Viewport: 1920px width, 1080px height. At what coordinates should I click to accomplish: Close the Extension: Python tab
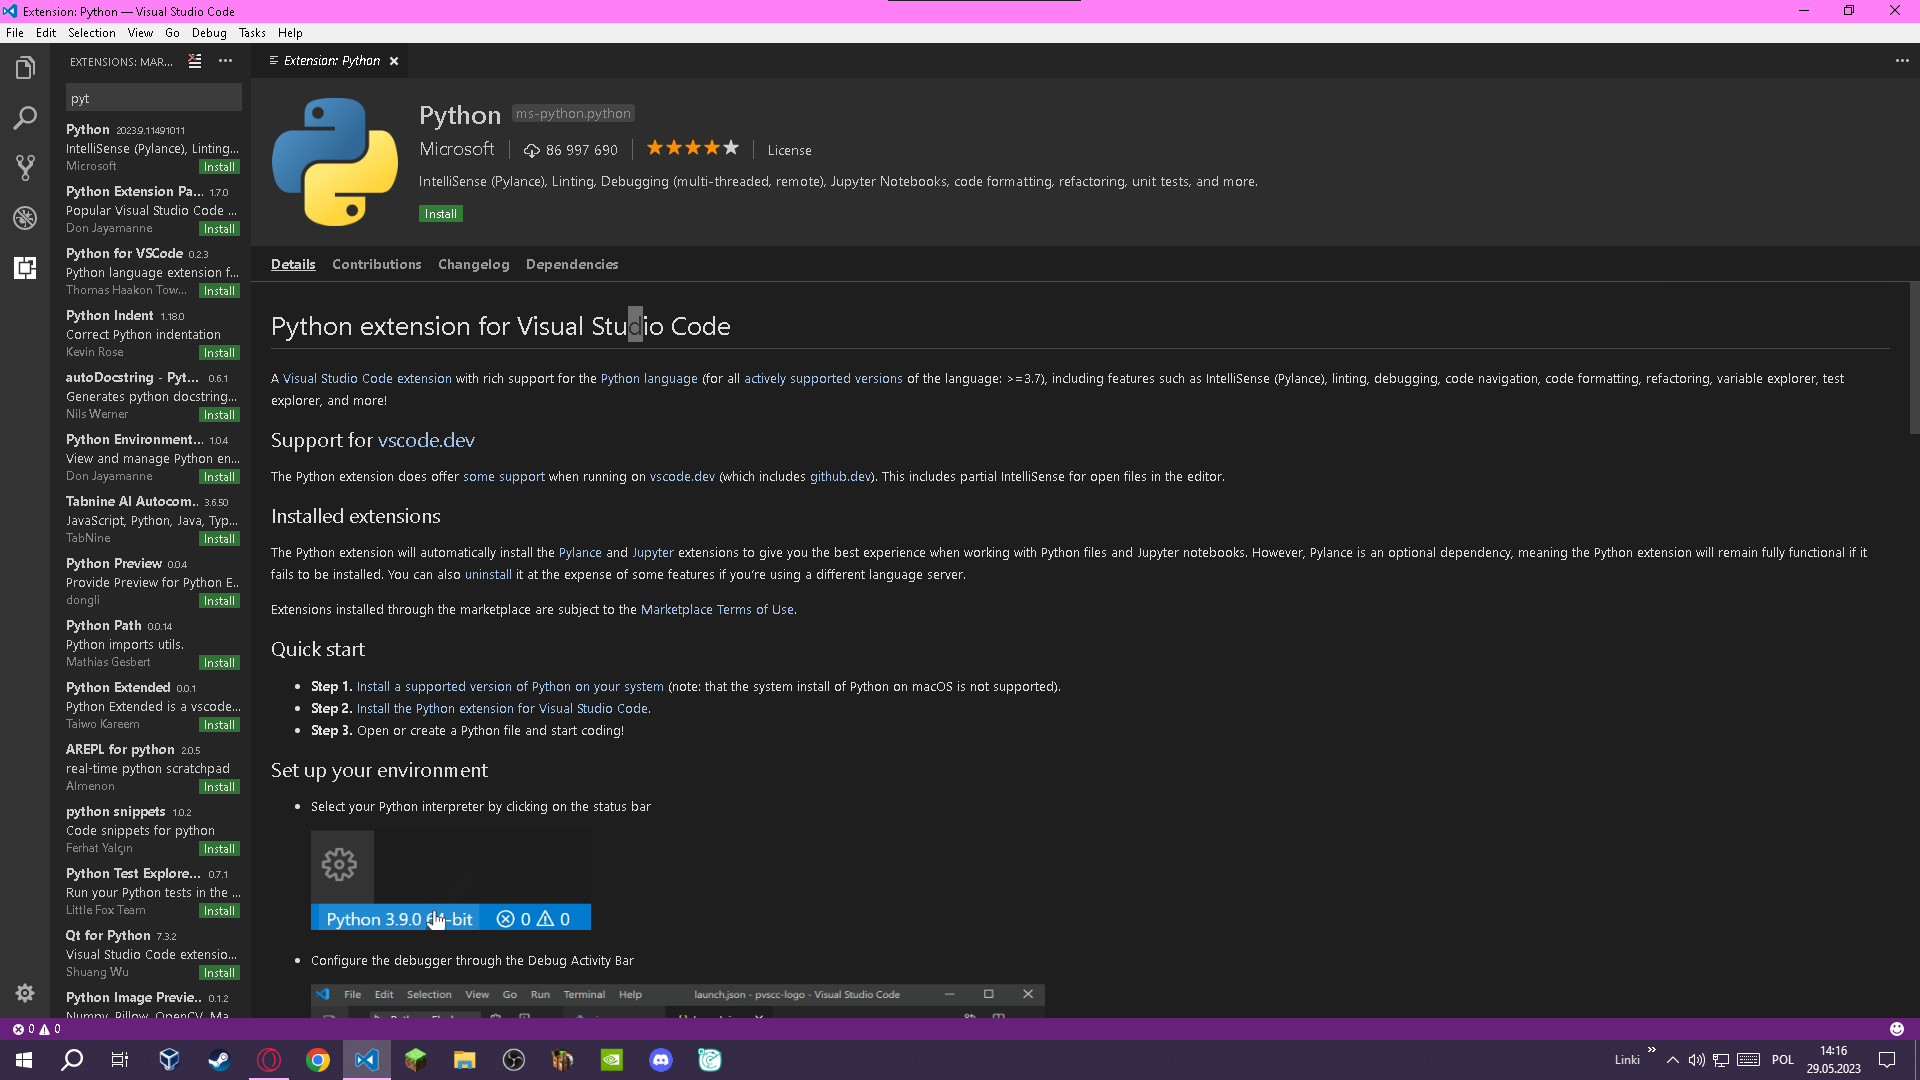pos(394,61)
